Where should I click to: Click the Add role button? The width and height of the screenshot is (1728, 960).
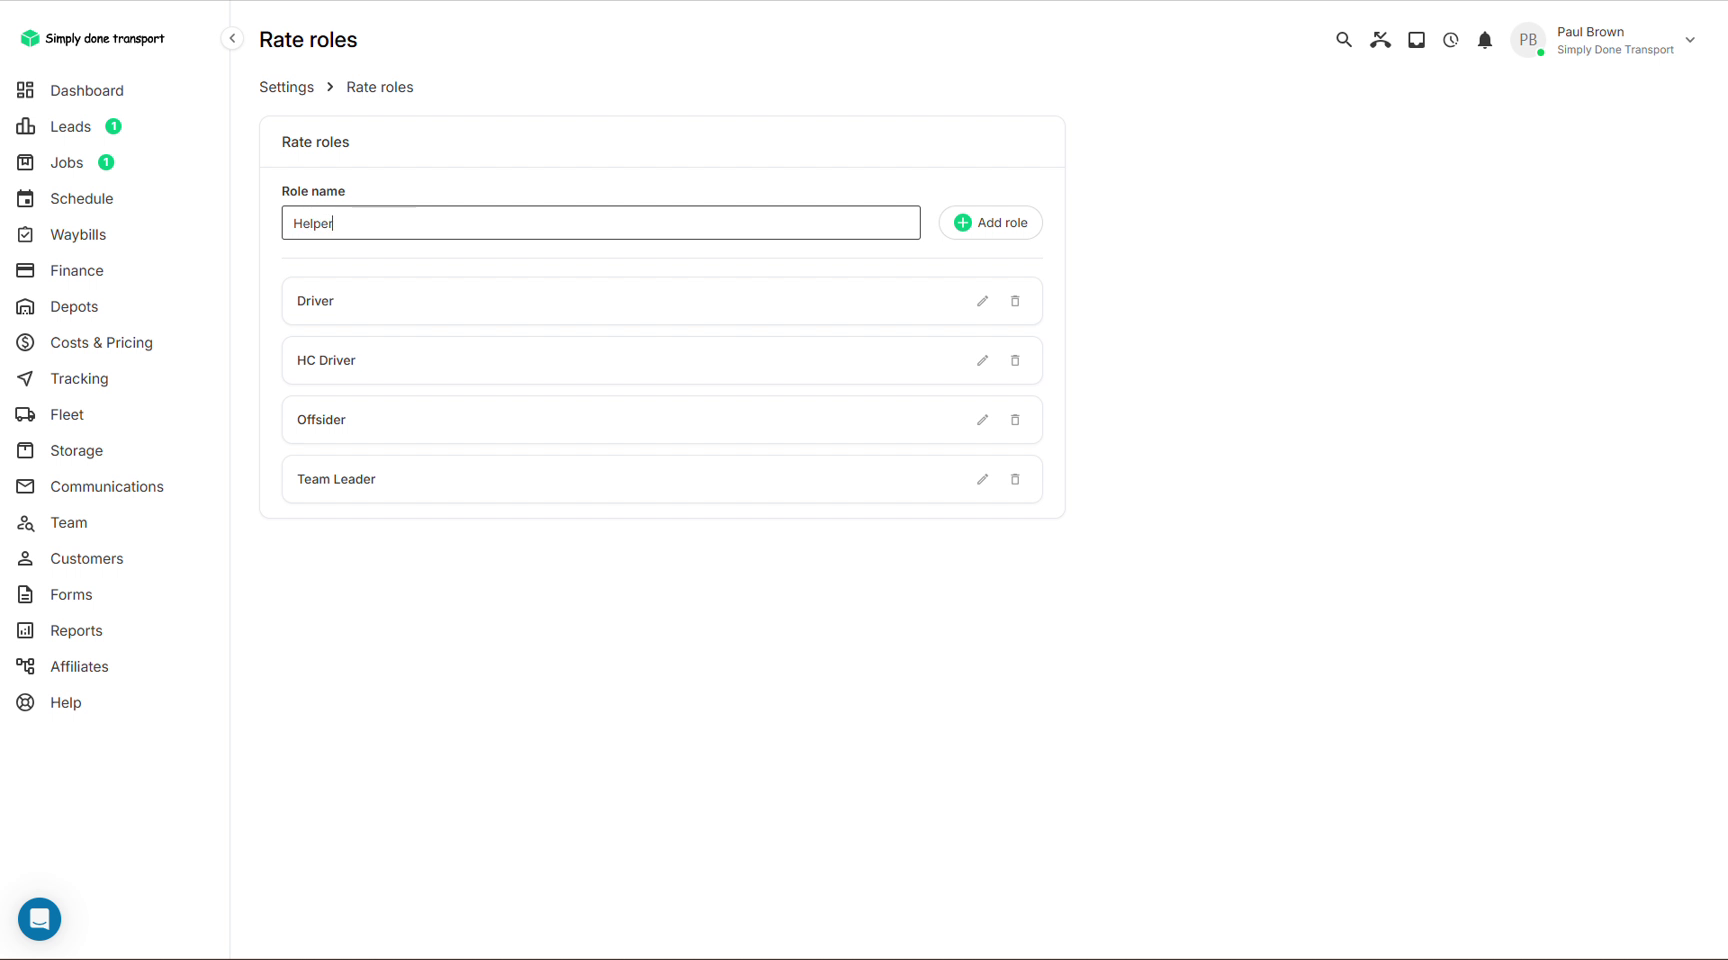990,223
